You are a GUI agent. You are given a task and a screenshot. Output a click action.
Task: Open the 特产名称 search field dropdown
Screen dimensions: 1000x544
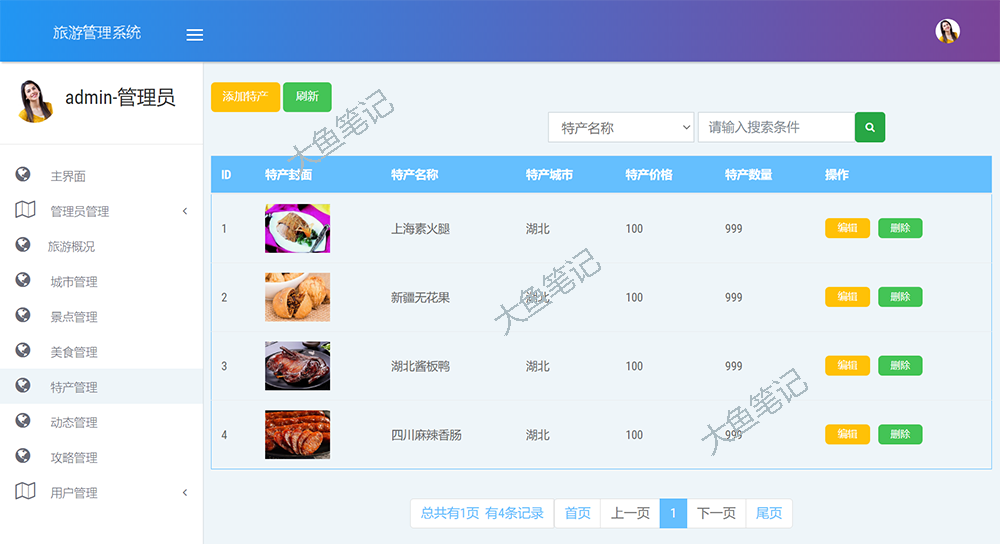click(621, 128)
